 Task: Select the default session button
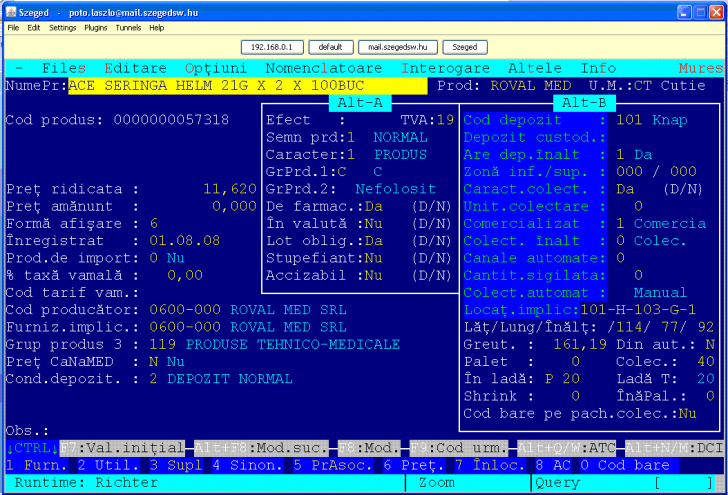[x=331, y=47]
